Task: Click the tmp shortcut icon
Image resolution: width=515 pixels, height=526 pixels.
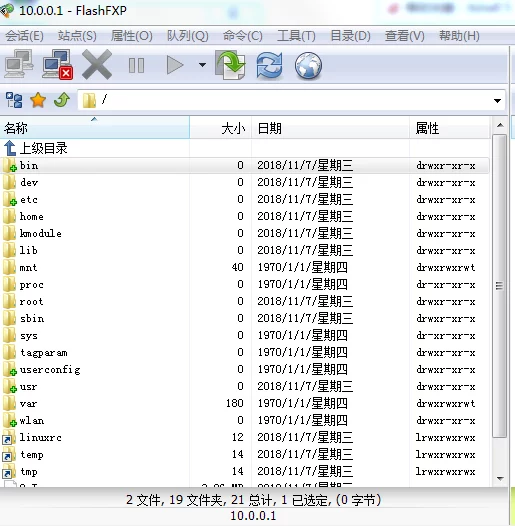Action: [x=9, y=472]
